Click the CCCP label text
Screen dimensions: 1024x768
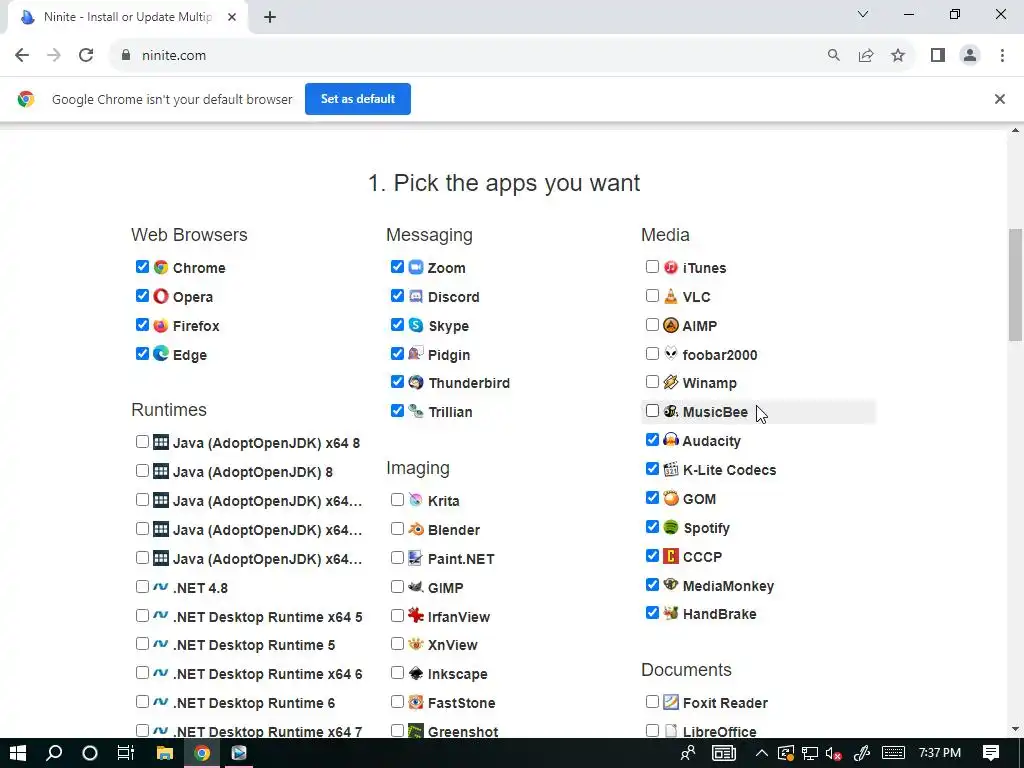(702, 557)
